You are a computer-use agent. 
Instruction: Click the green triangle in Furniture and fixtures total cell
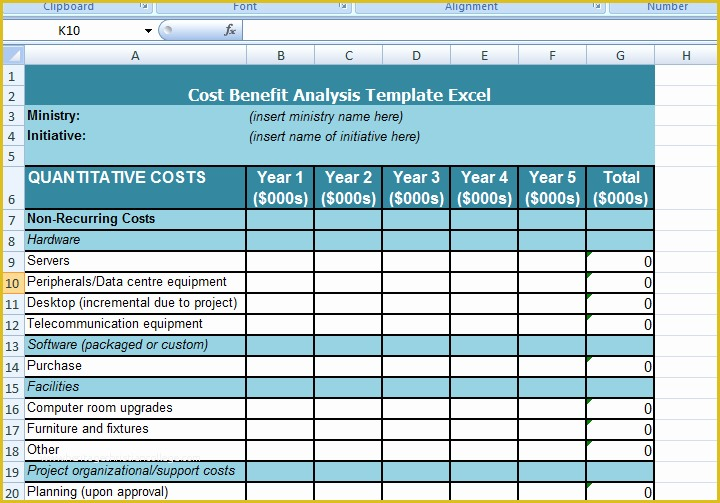[x=590, y=422]
